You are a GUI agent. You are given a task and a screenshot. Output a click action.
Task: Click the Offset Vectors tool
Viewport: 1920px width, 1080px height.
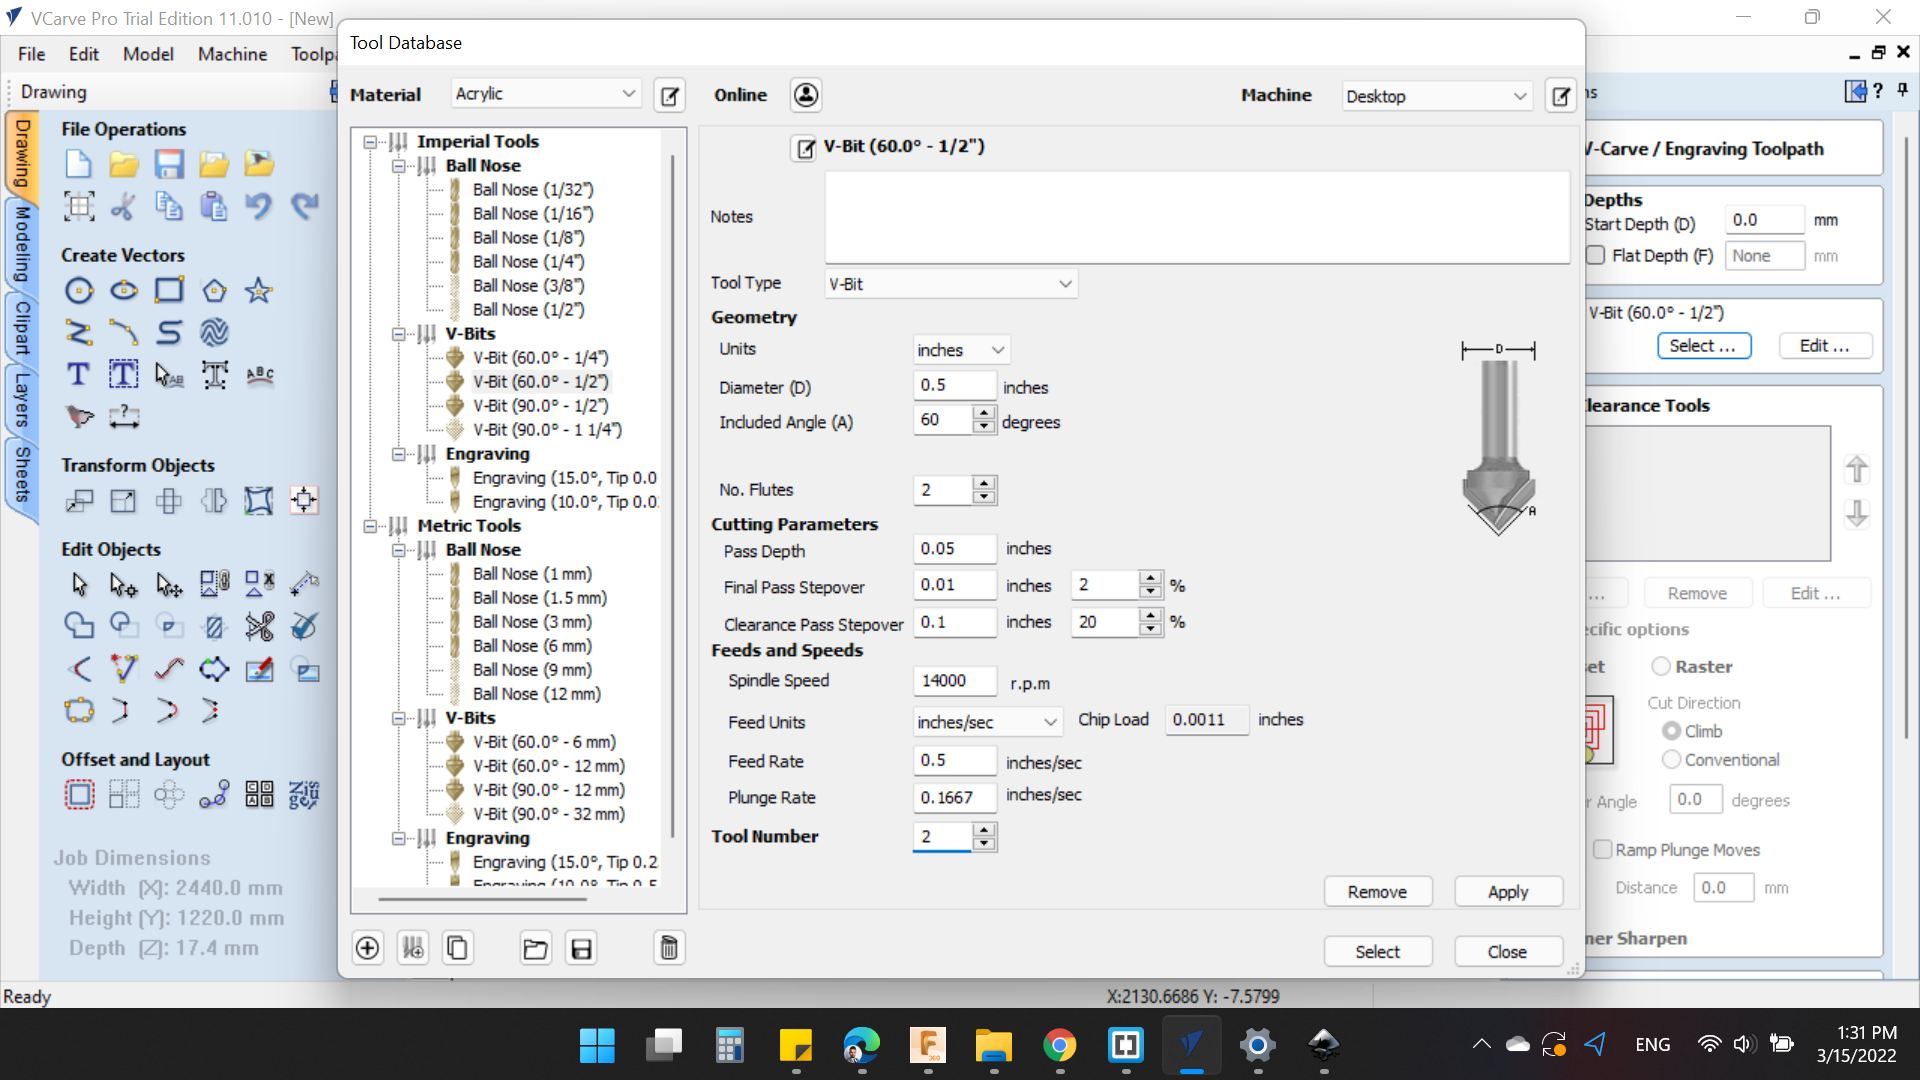79,795
